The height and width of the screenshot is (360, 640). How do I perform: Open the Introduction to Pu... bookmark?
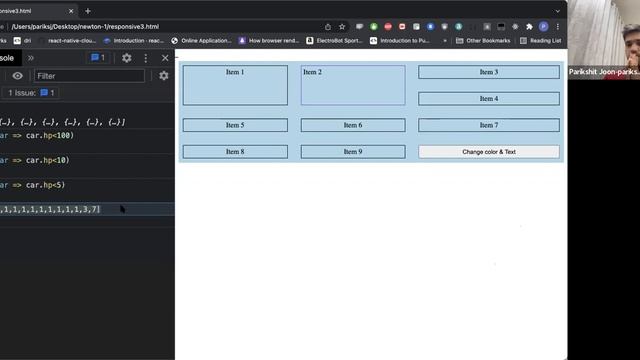pos(400,40)
